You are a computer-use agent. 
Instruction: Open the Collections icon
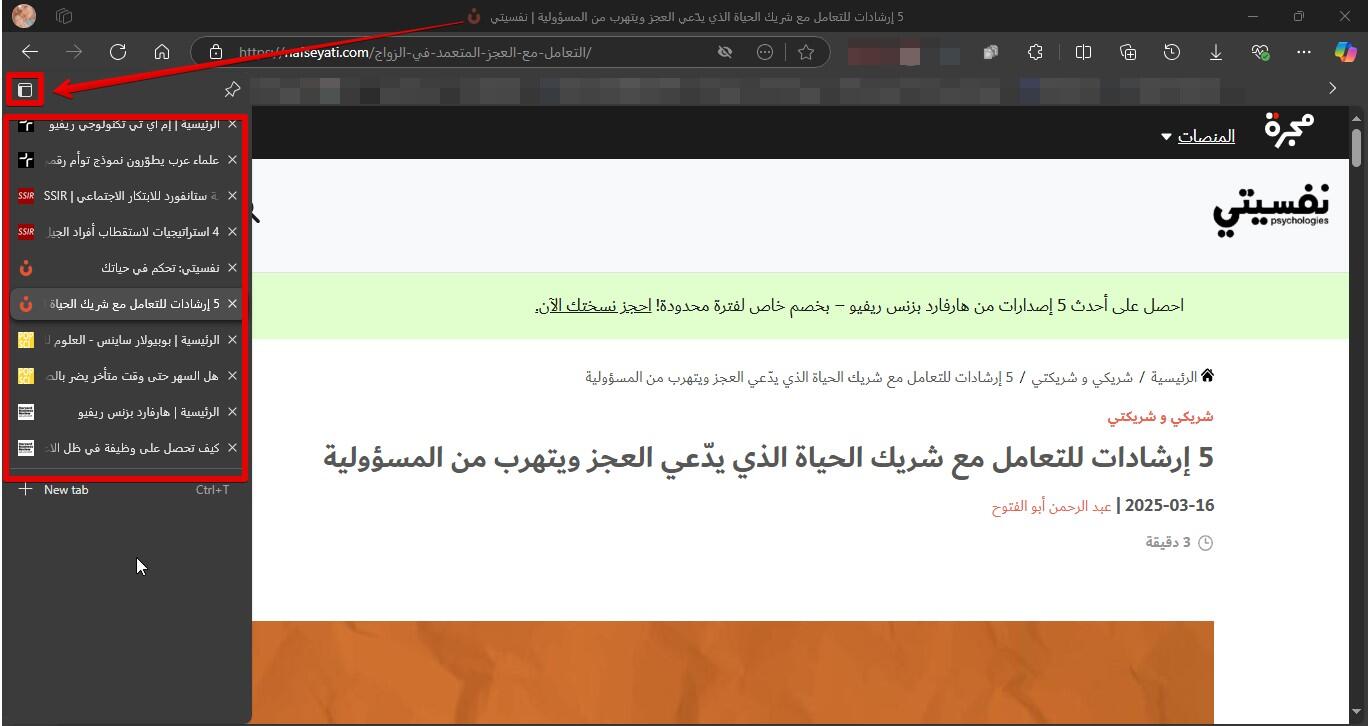[1128, 52]
